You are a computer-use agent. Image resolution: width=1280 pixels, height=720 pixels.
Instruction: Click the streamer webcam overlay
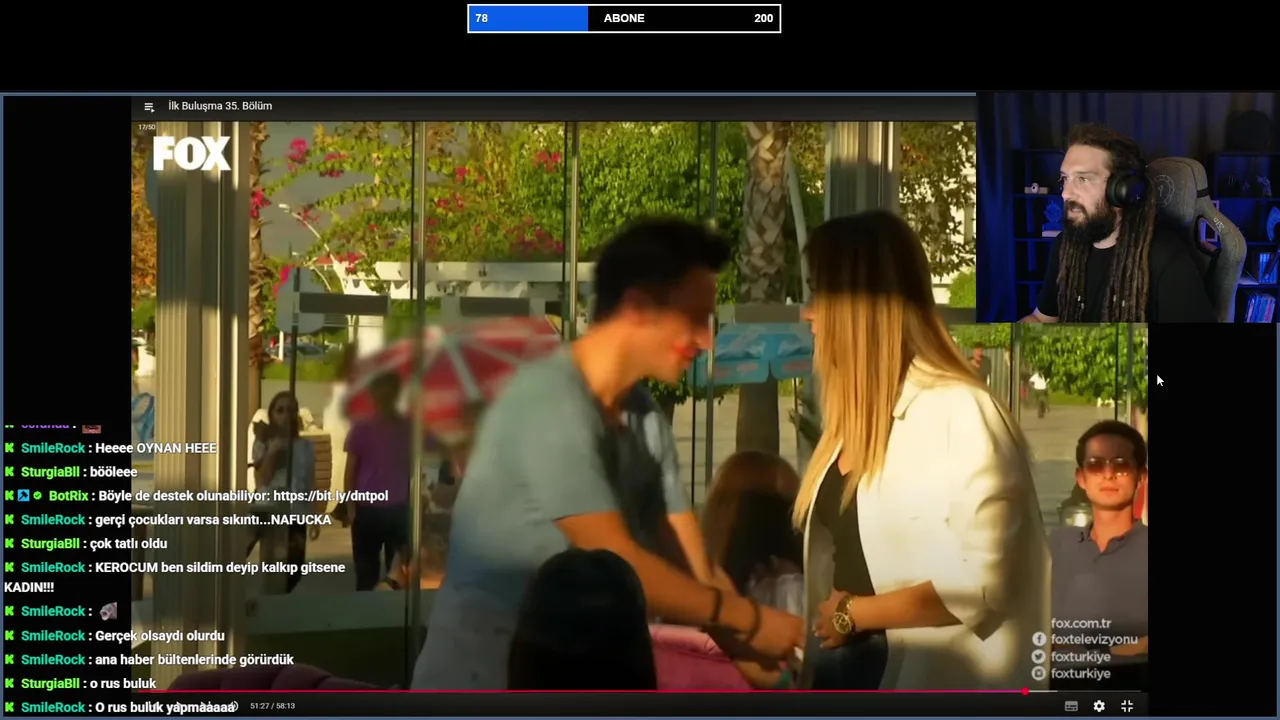pos(1127,208)
